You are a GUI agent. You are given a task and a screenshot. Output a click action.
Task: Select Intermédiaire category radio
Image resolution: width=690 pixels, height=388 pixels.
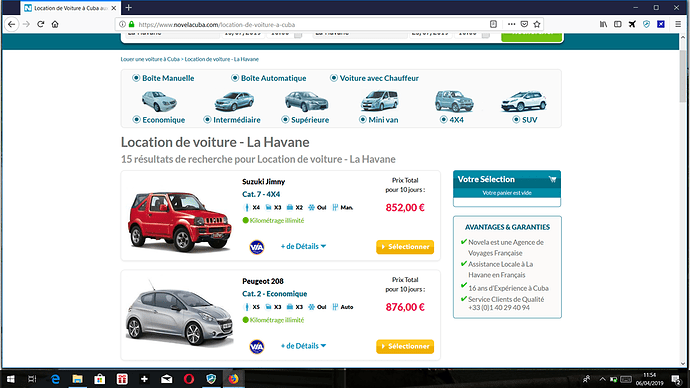tap(207, 119)
